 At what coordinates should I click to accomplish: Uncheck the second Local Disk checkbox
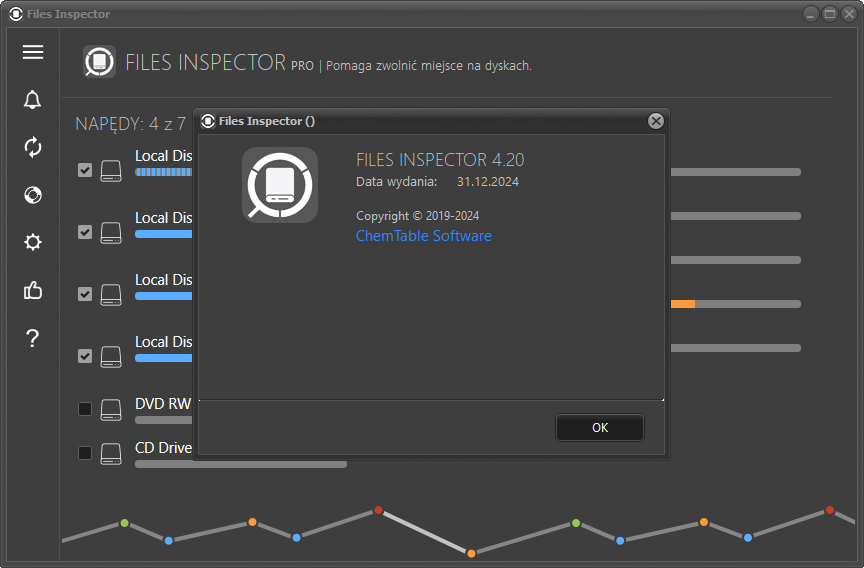pos(85,232)
